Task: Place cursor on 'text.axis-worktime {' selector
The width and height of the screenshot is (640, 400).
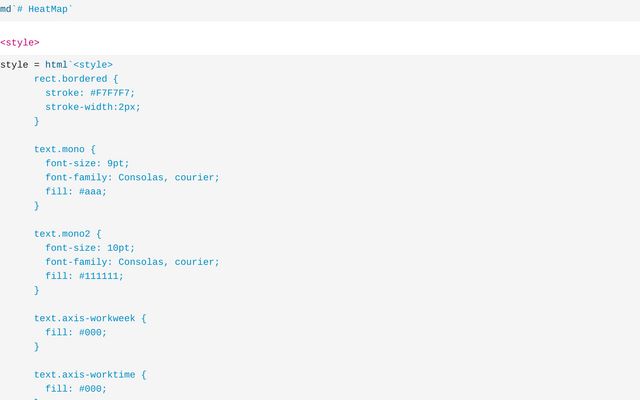Action: 90,375
